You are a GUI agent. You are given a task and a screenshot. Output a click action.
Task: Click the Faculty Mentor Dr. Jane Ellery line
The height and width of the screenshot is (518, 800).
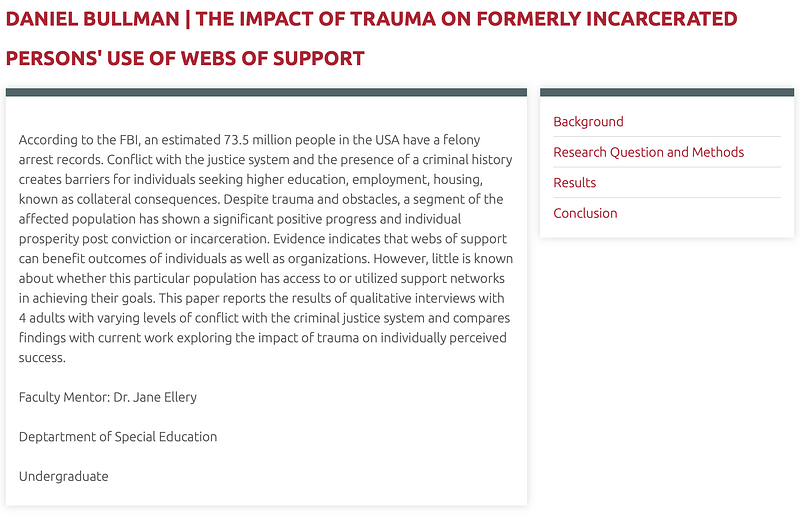tap(108, 397)
